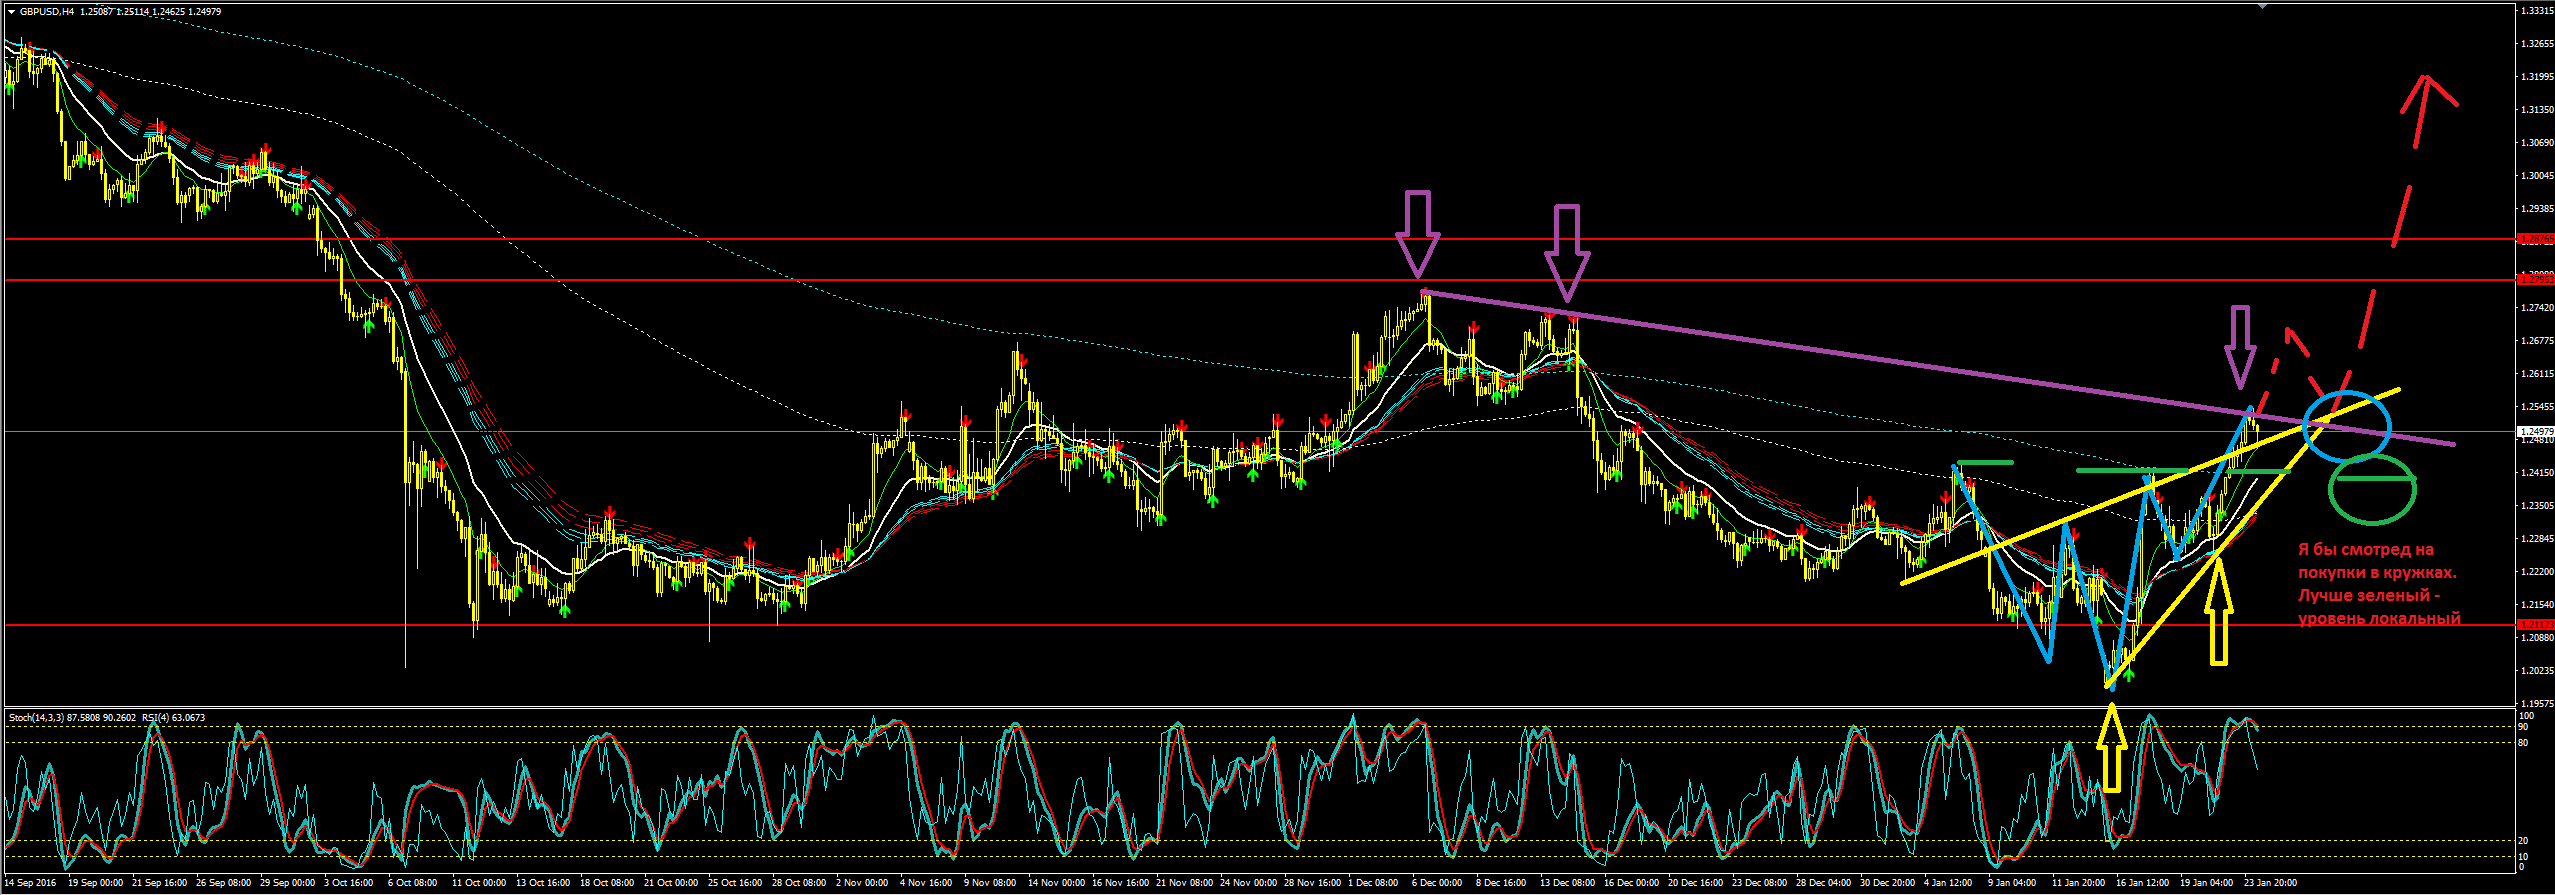Screen dimensions: 2555x895
Task: Click the 16 Jan 12:00 time label
Action: click(2143, 883)
